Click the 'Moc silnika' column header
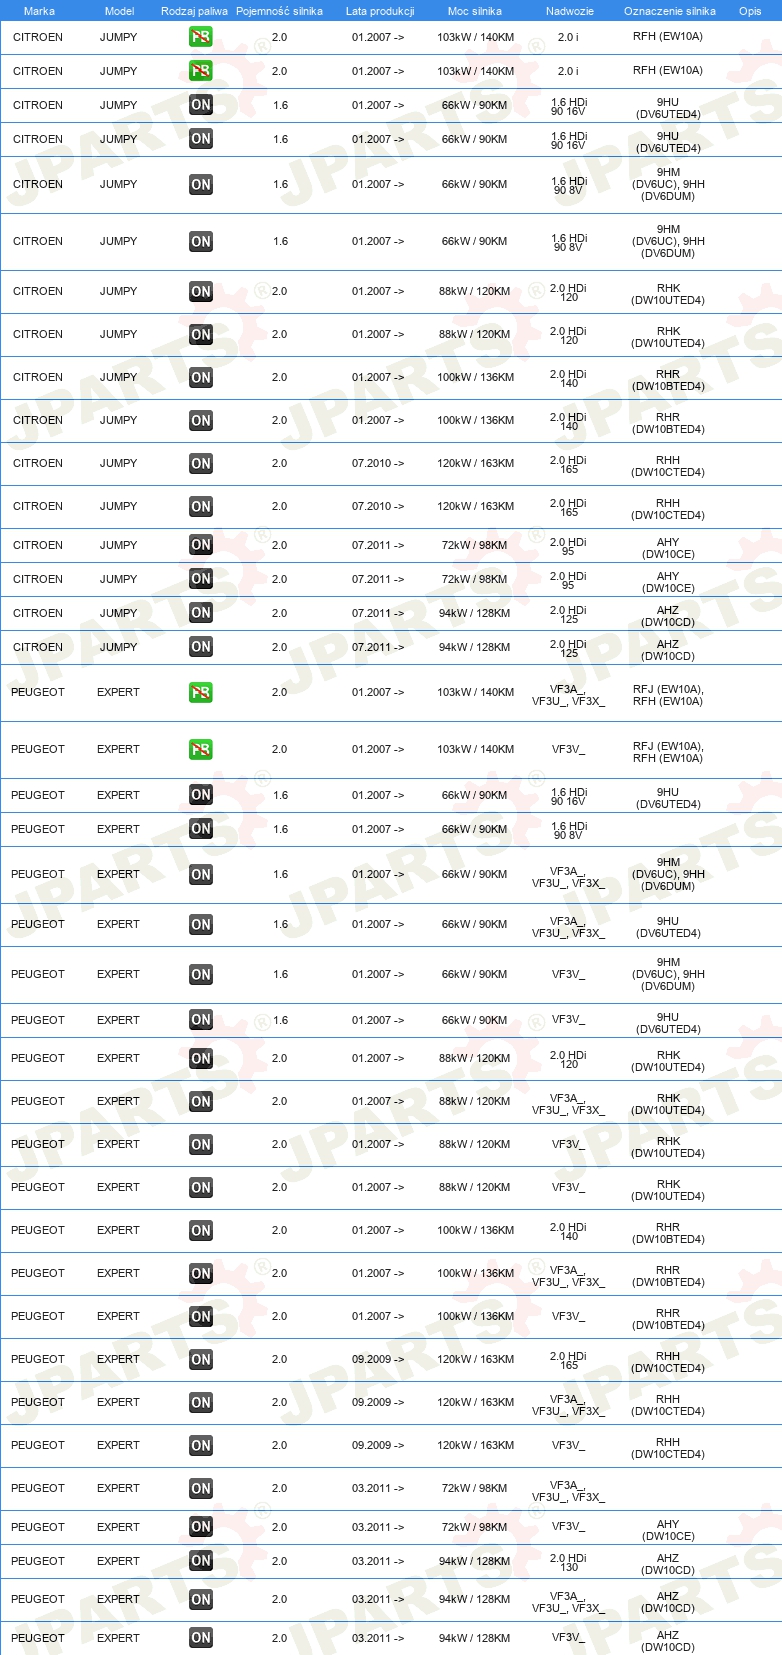Viewport: 782px width, 1655px height. tap(475, 11)
